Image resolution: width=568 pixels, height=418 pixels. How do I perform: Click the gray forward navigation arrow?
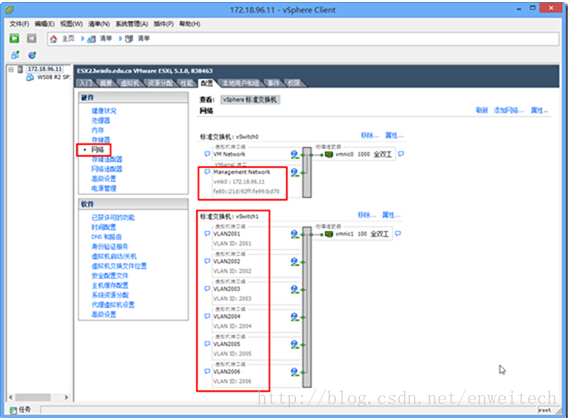click(32, 38)
